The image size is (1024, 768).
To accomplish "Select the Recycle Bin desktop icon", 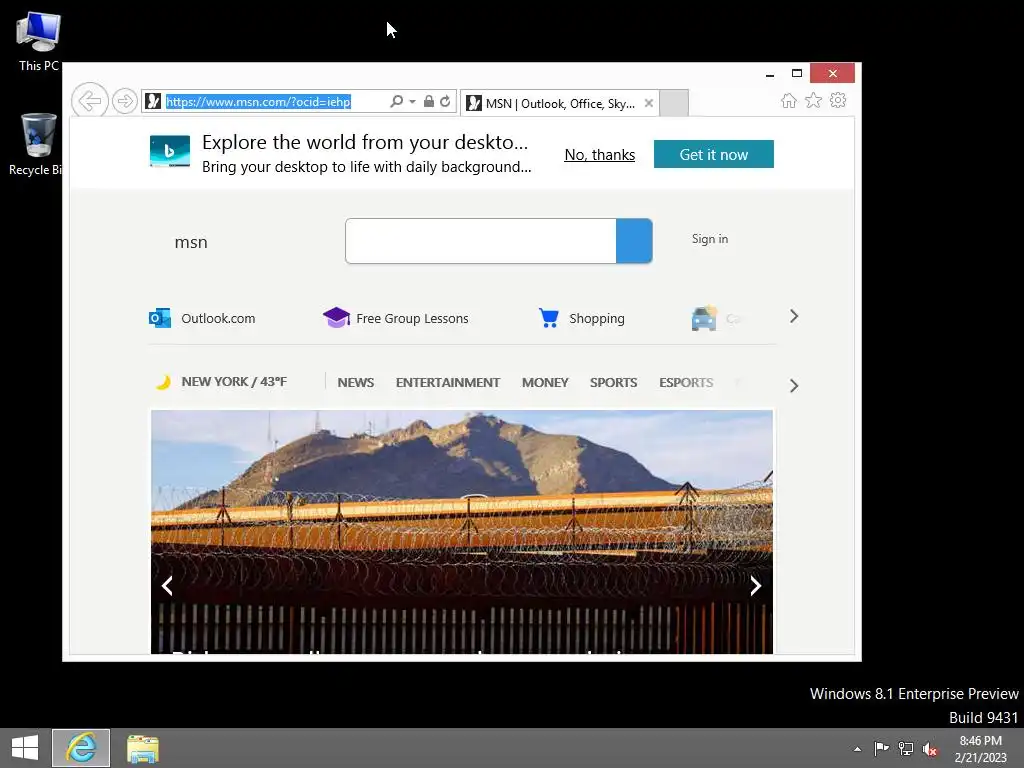I will [x=36, y=144].
